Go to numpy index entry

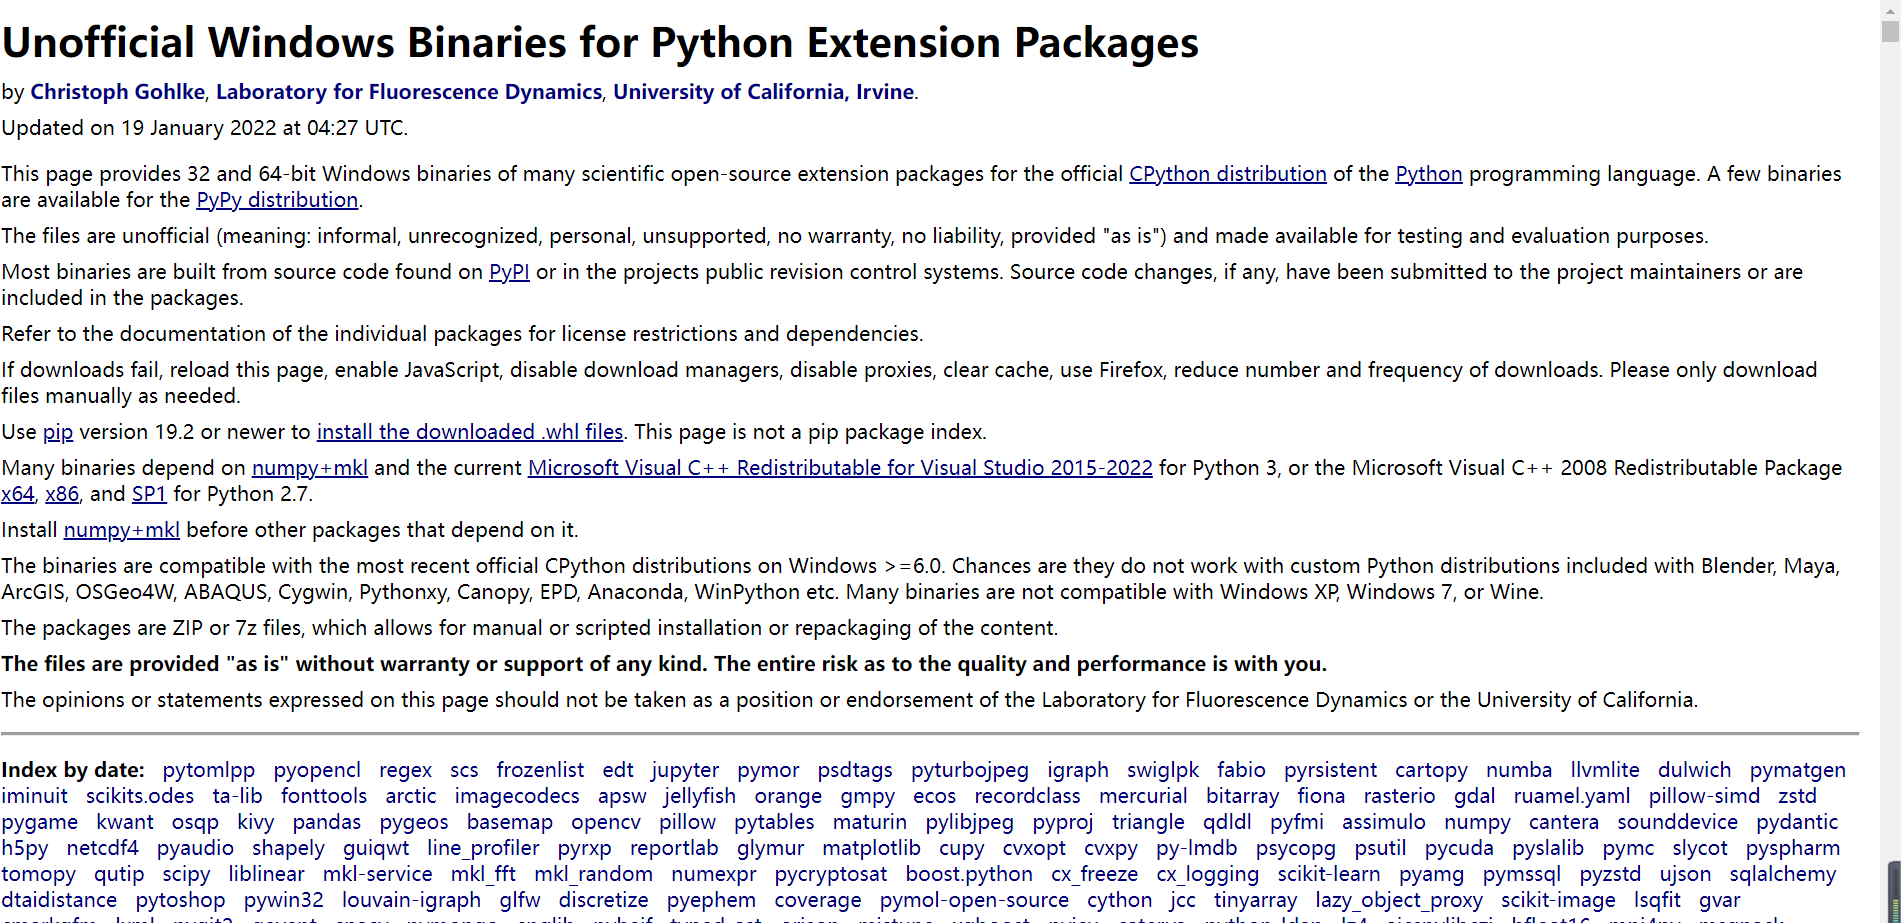pos(1478,822)
